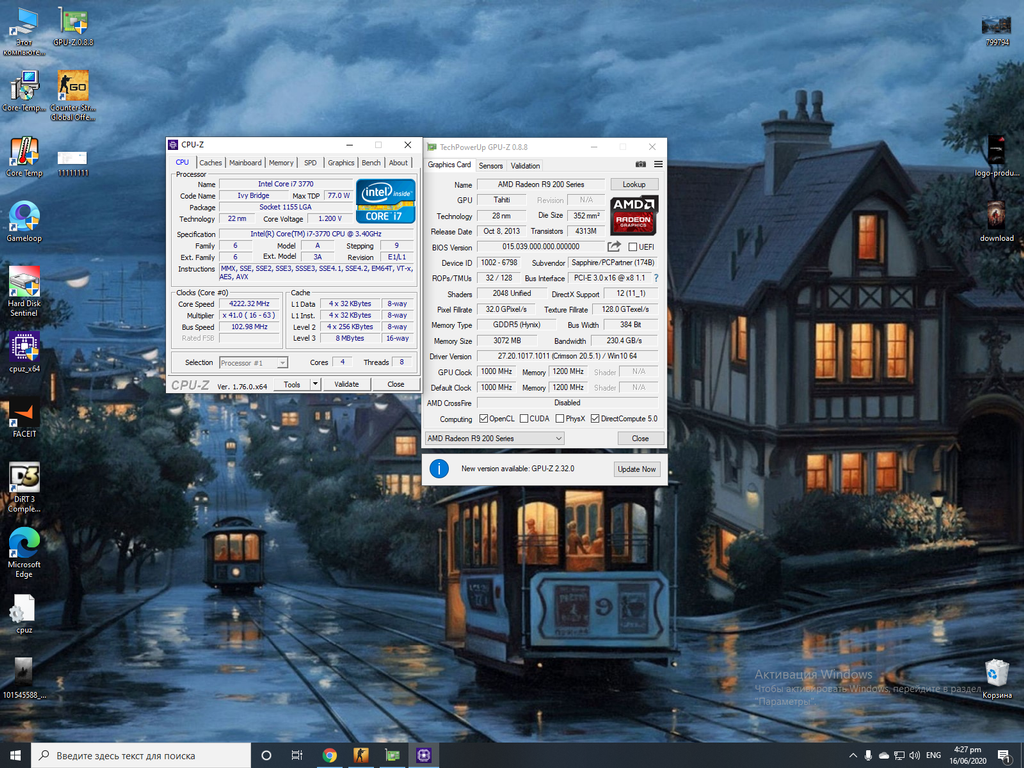Click the Close button in CPU-Z
Screen dimensions: 1024x768
tap(396, 384)
